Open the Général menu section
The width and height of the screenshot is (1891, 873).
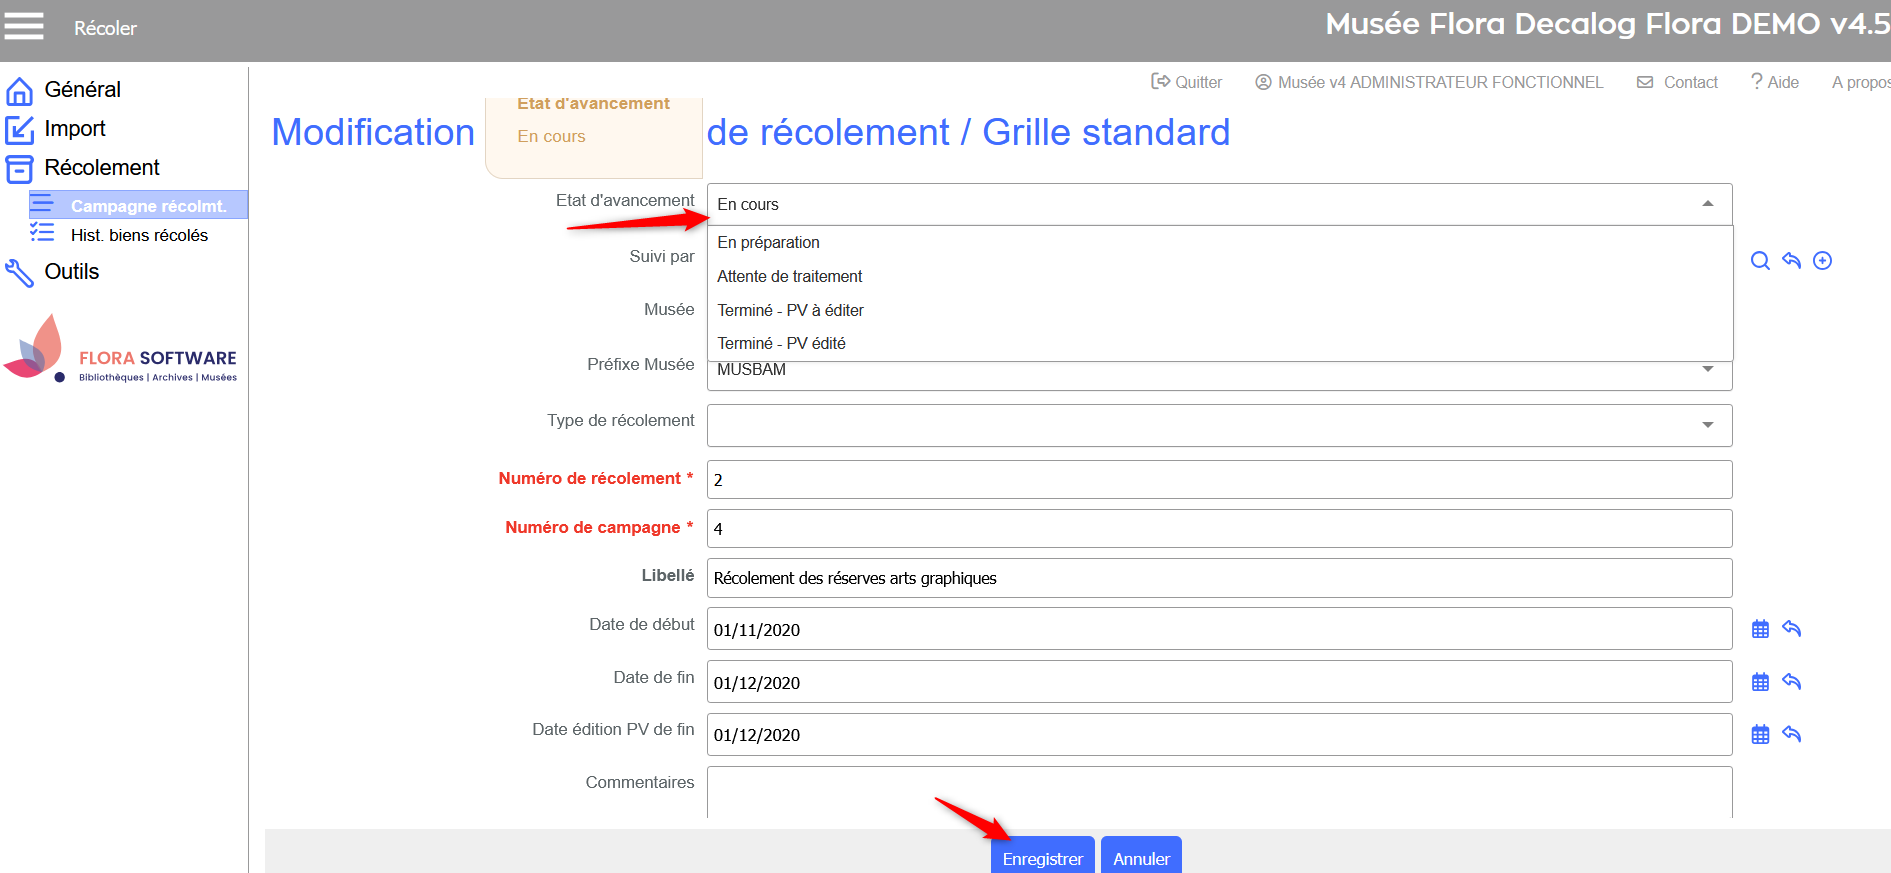[82, 90]
